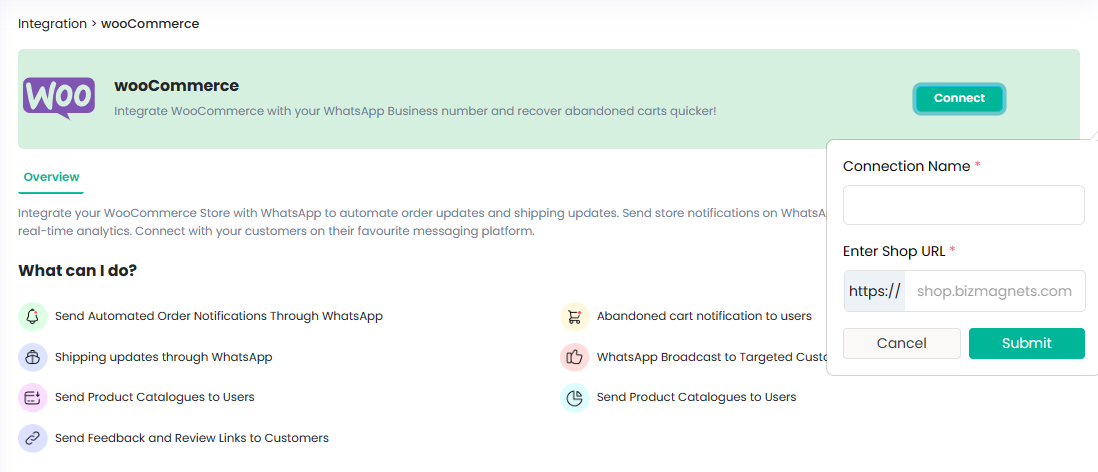Click the bell icon for order notifications
Viewport: 1098px width, 472px height.
click(33, 316)
